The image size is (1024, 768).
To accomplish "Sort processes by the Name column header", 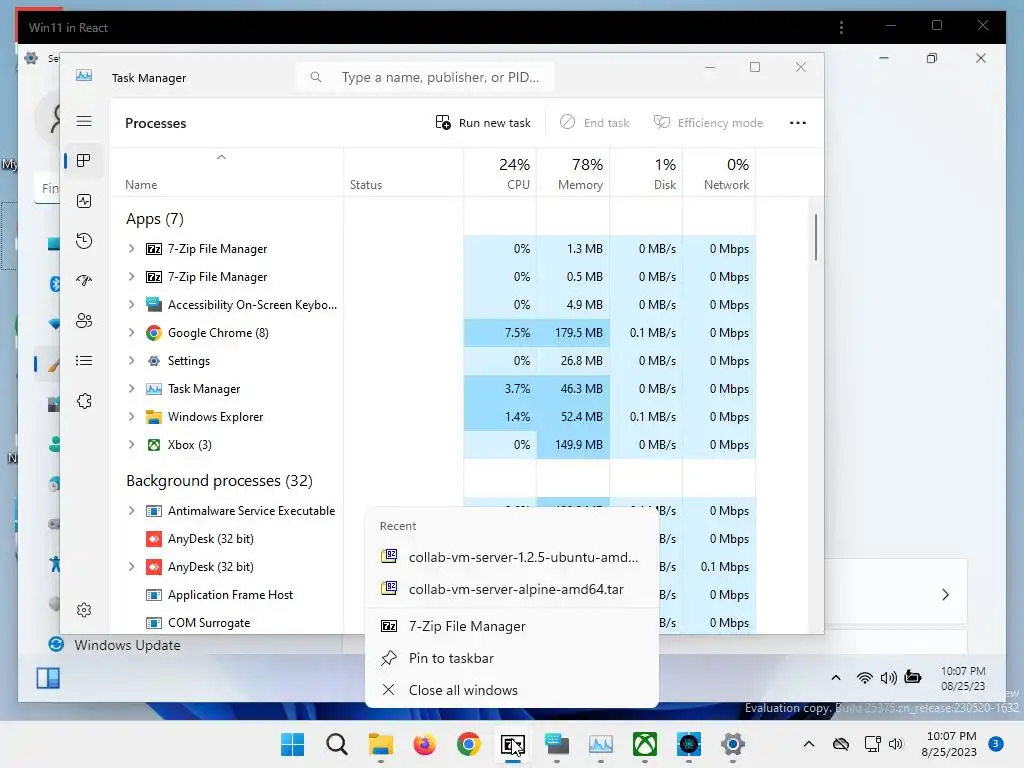I will (227, 173).
